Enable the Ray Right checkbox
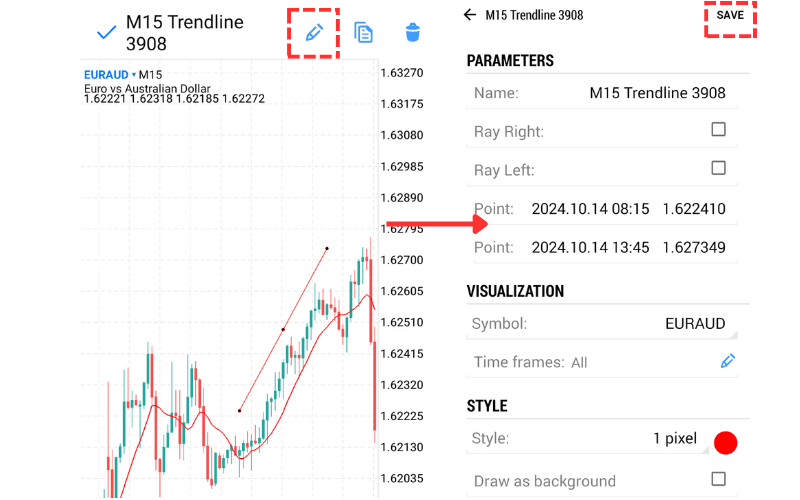The width and height of the screenshot is (800, 500). (718, 130)
